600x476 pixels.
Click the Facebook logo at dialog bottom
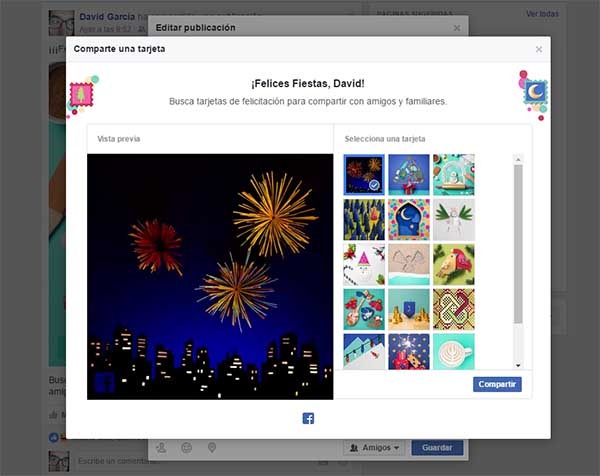click(308, 418)
